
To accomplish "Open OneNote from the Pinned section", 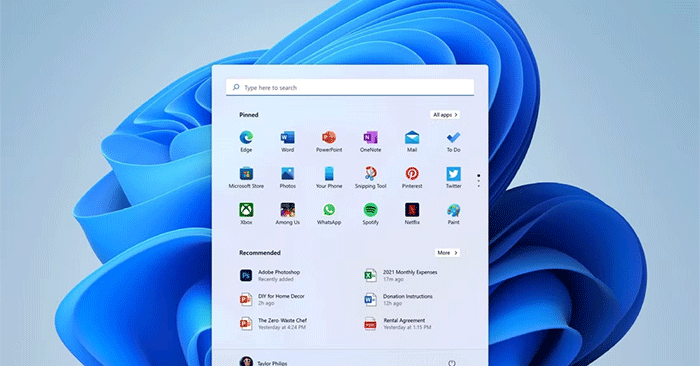I will 371,141.
